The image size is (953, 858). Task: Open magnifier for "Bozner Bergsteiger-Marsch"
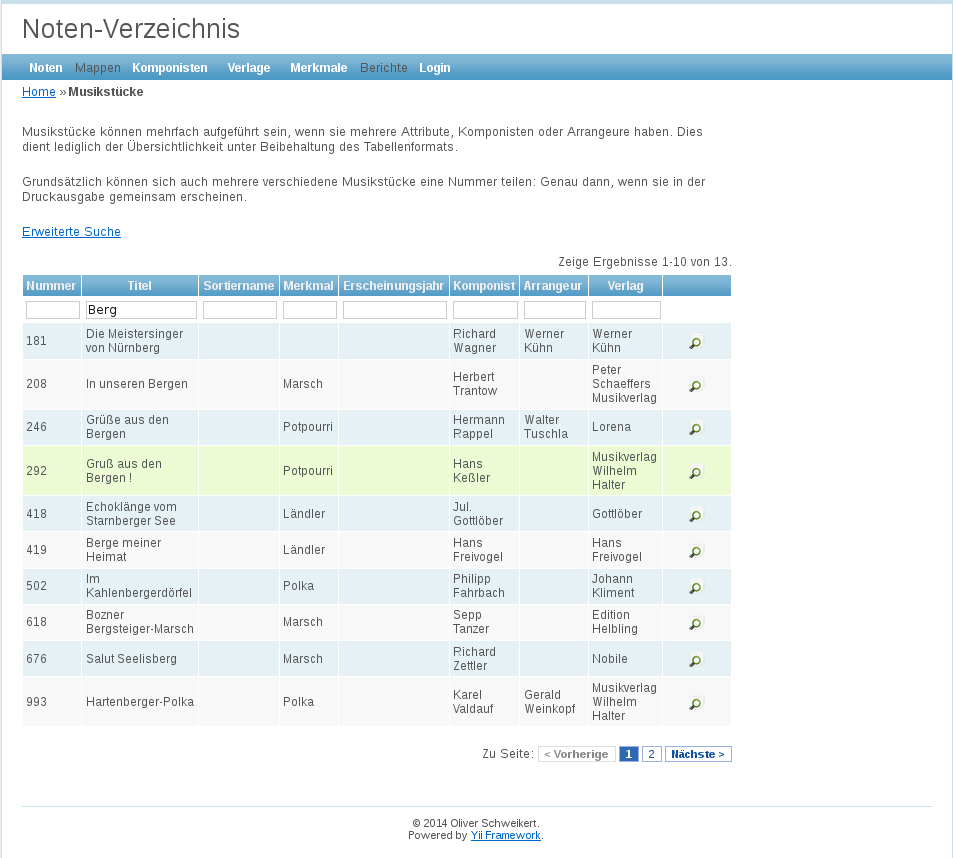pos(694,622)
